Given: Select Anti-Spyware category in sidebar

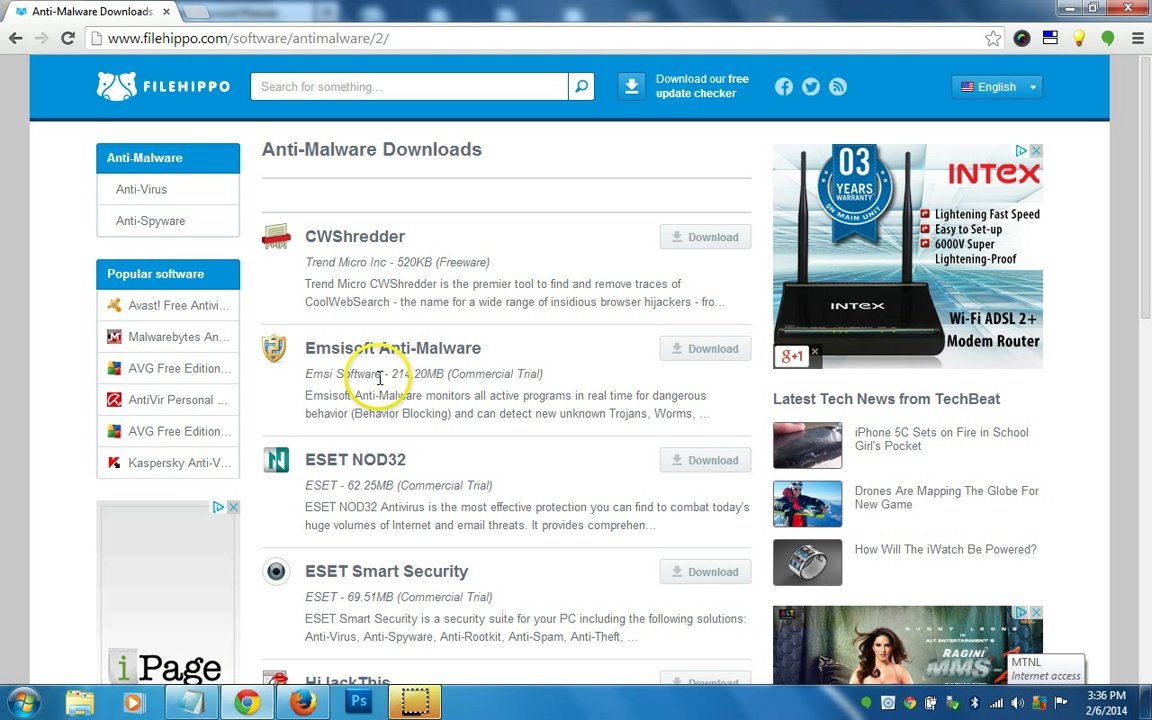Looking at the screenshot, I should [x=150, y=221].
